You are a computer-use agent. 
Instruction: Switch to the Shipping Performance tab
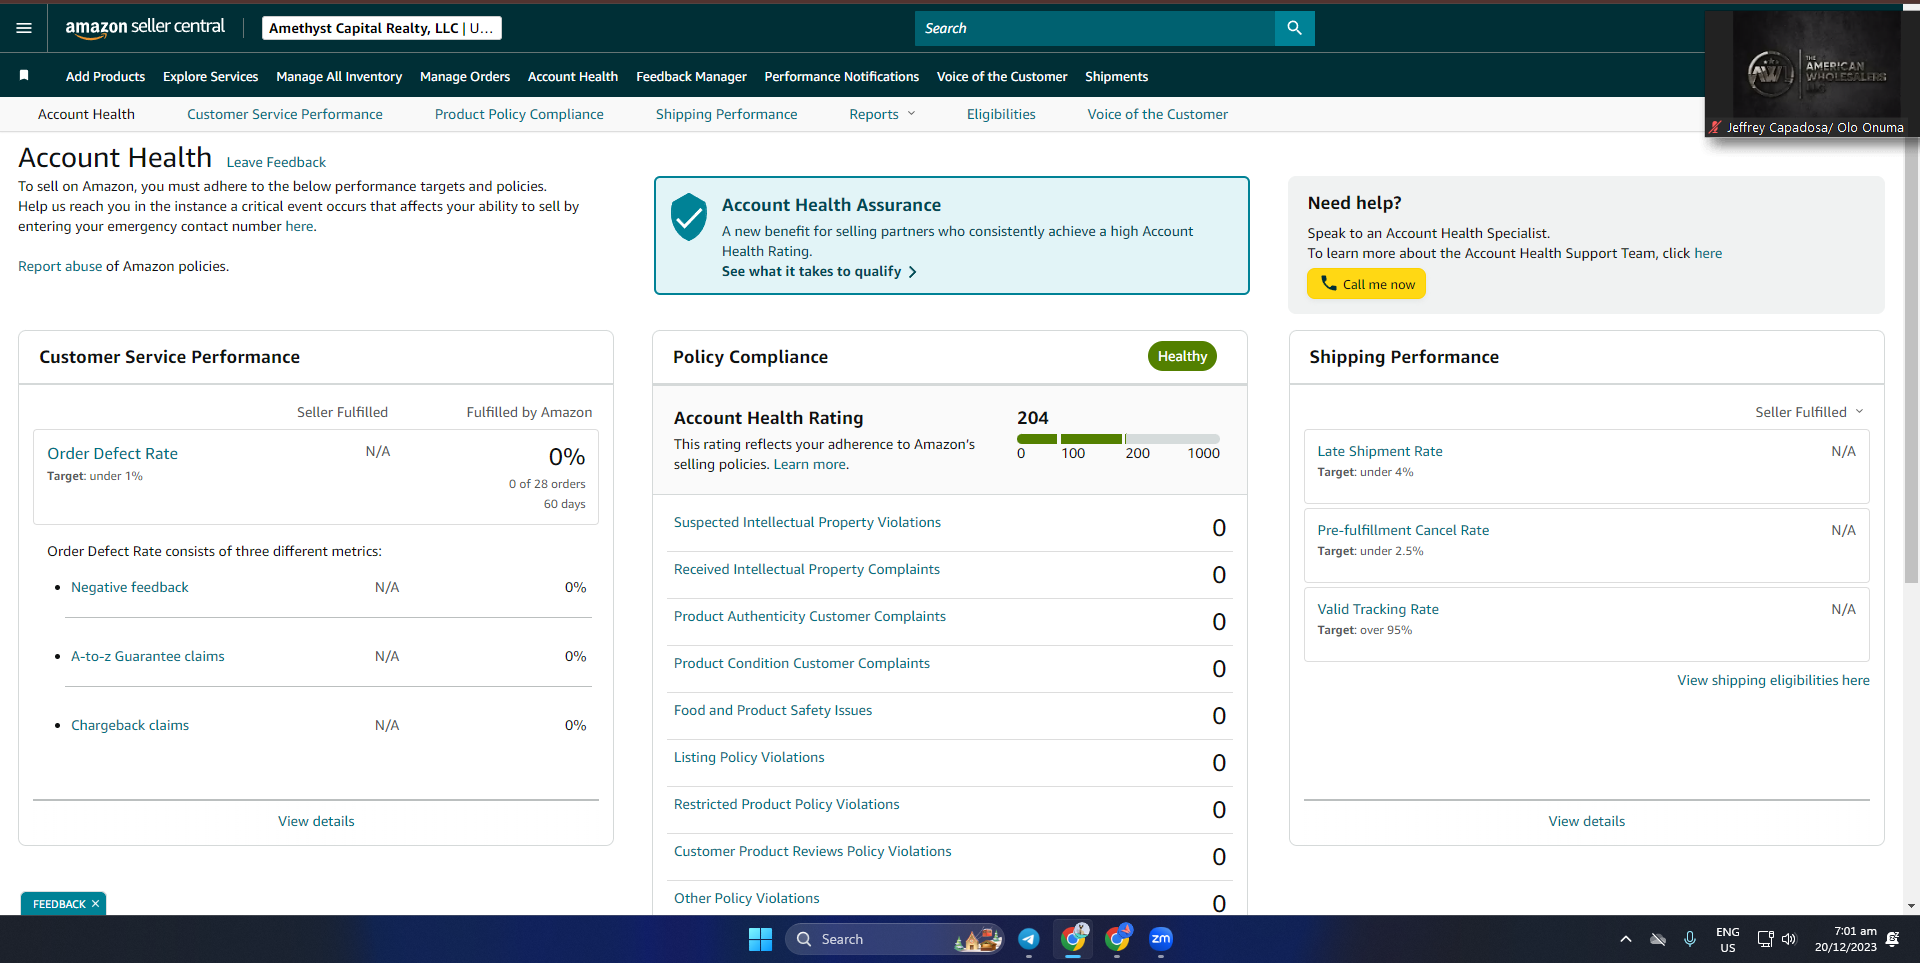[x=727, y=114]
